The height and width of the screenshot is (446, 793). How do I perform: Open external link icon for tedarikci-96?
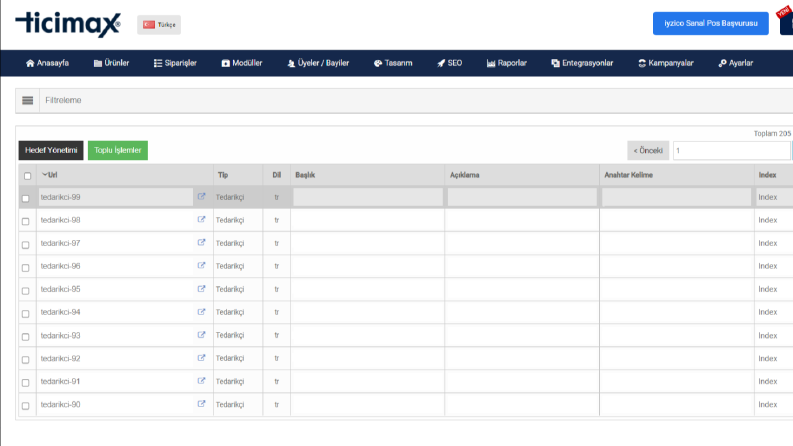[201, 265]
